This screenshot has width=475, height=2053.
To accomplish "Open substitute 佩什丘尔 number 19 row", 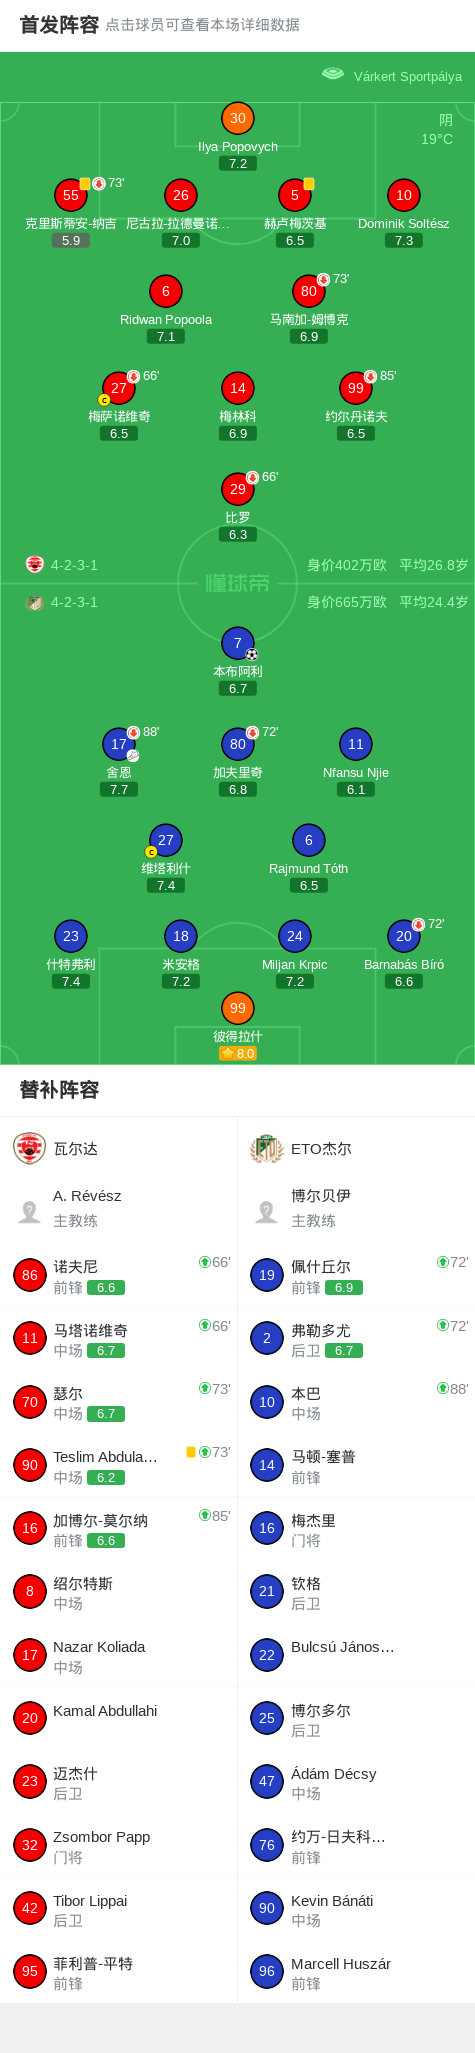I will coord(356,1275).
